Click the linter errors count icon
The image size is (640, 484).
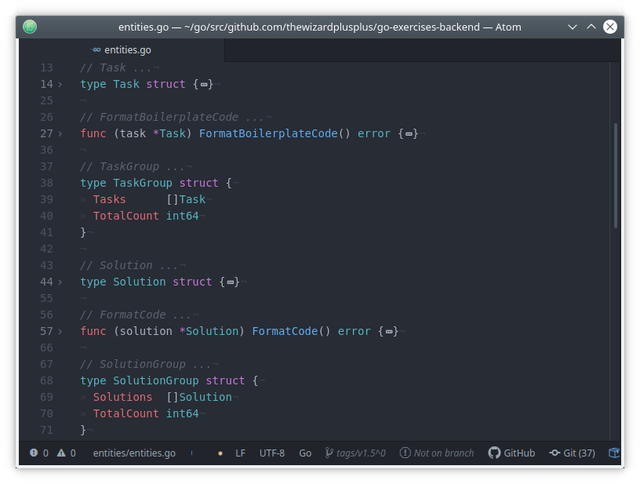point(34,453)
